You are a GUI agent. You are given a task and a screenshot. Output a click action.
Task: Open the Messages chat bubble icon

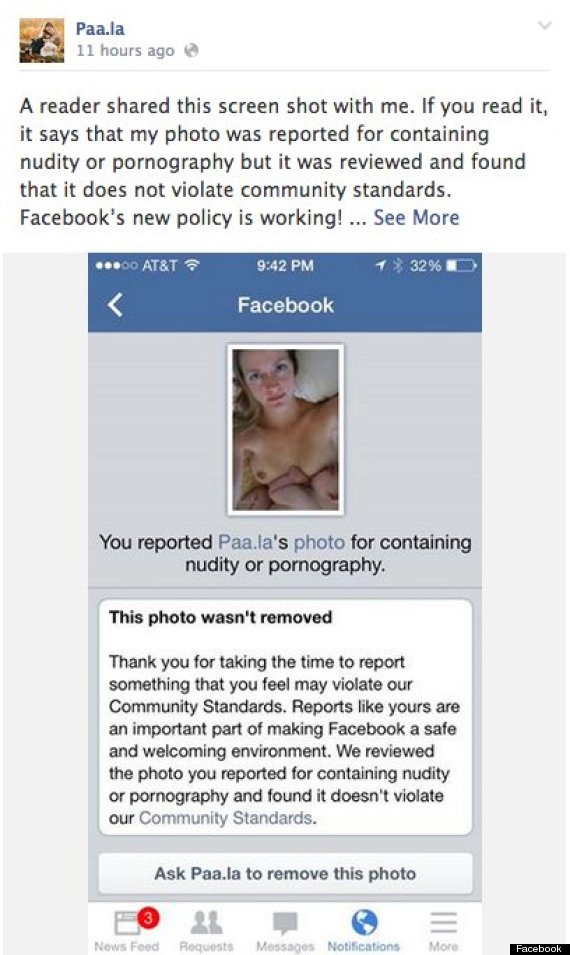[285, 930]
